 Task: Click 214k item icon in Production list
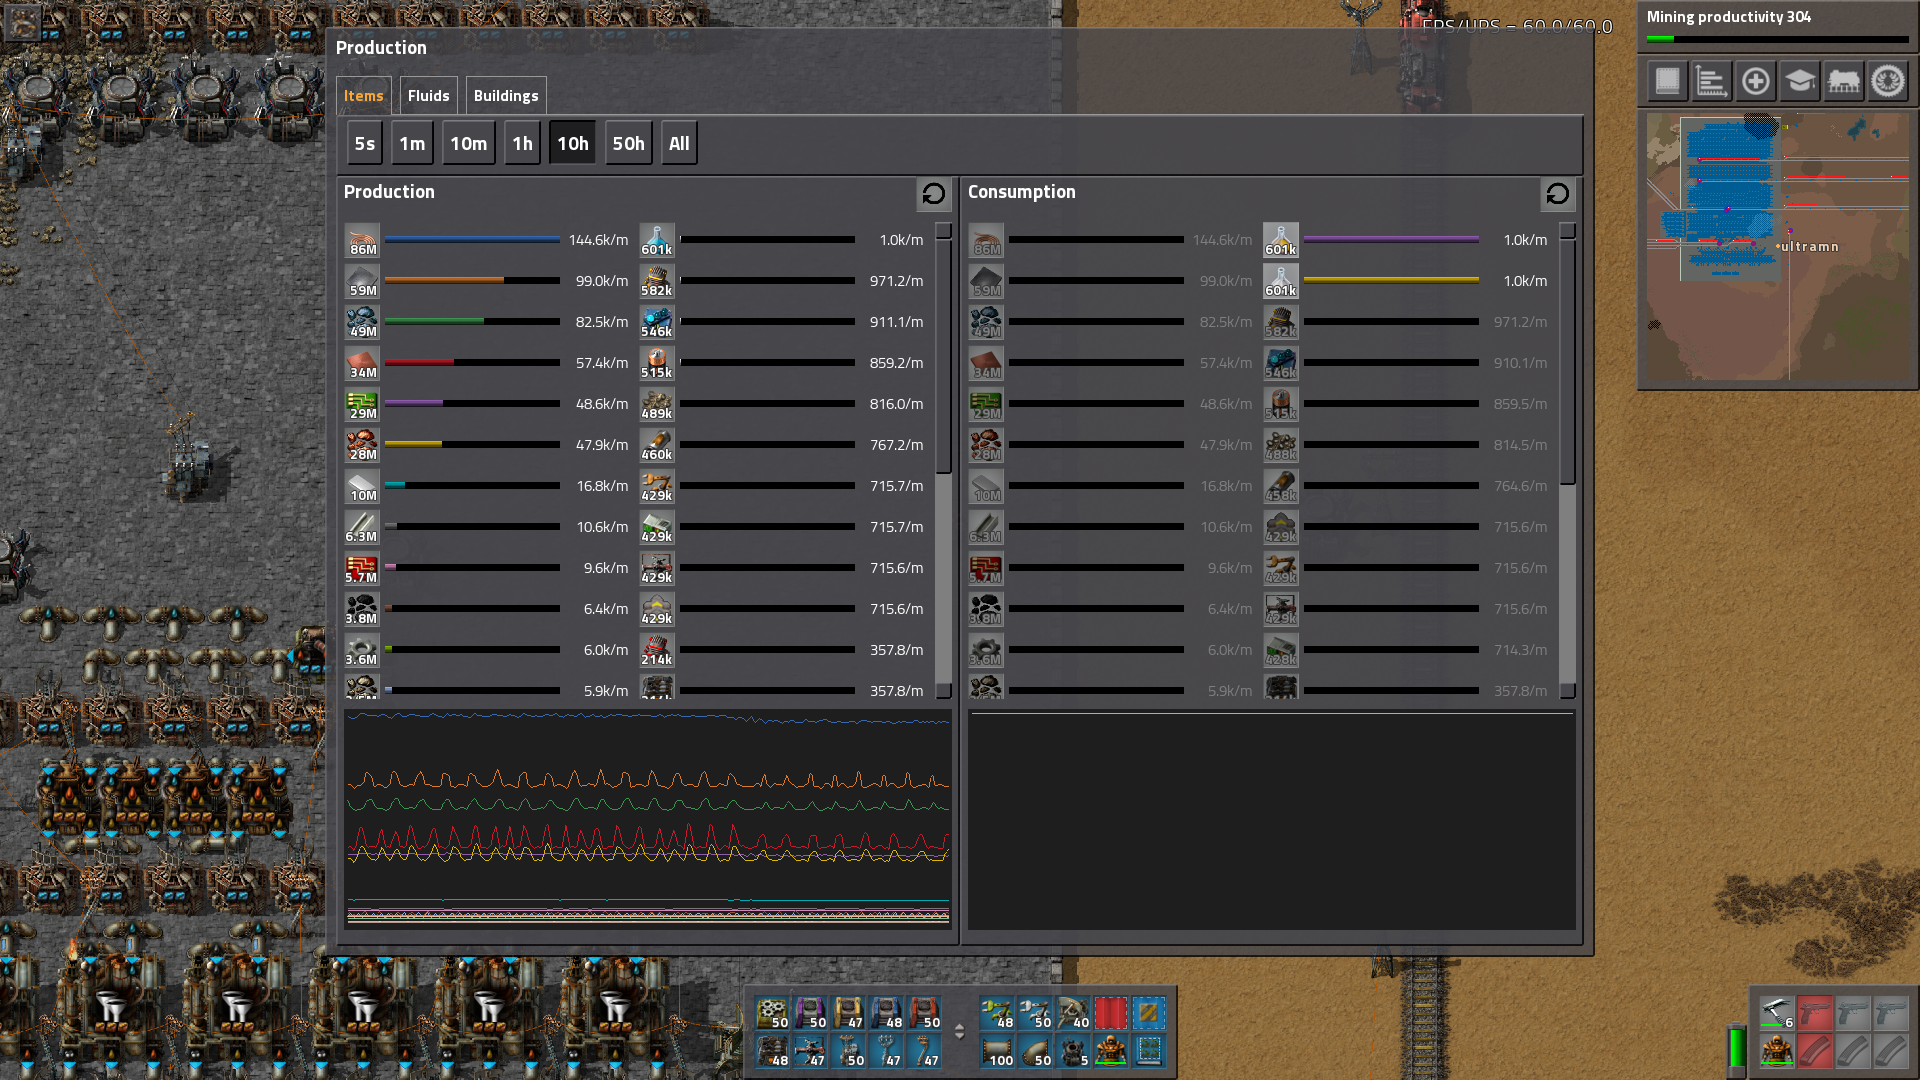click(x=657, y=650)
